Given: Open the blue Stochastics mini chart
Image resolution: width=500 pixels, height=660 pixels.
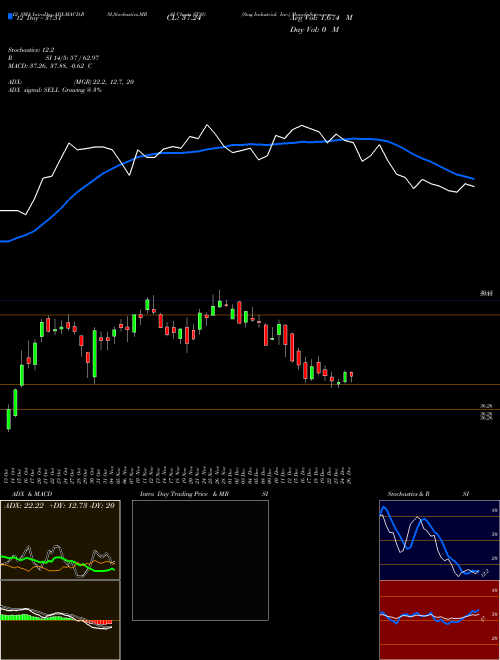Looking at the screenshot, I should (x=439, y=540).
